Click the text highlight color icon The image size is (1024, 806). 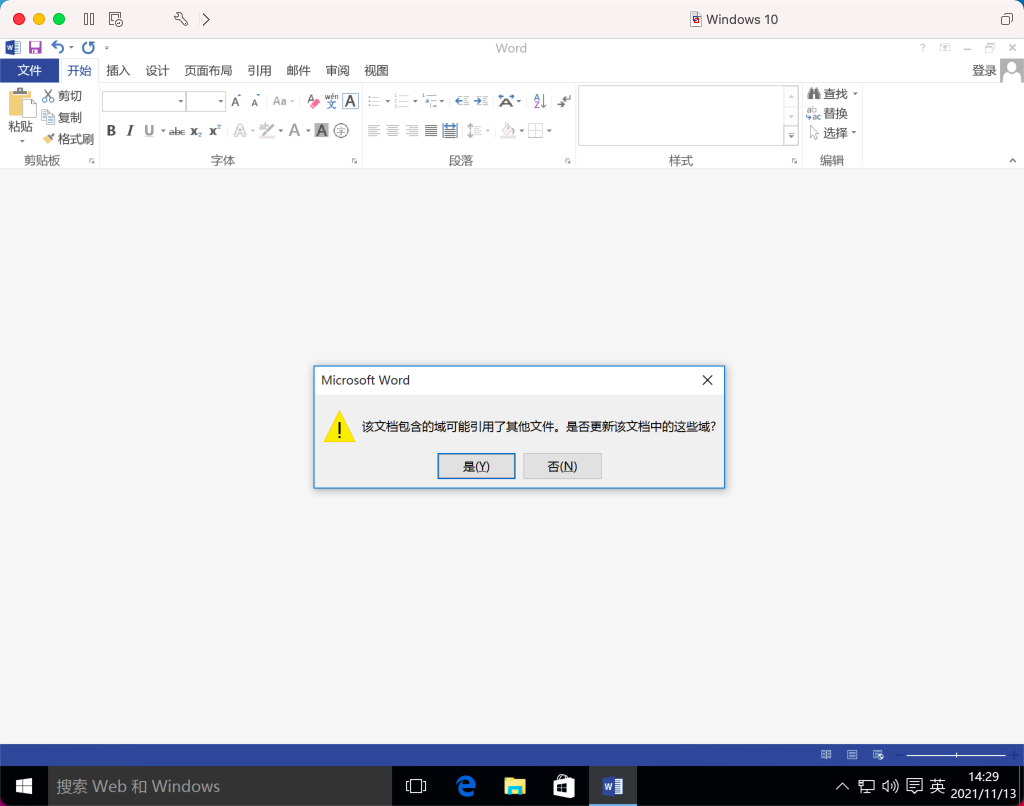pyautogui.click(x=266, y=131)
